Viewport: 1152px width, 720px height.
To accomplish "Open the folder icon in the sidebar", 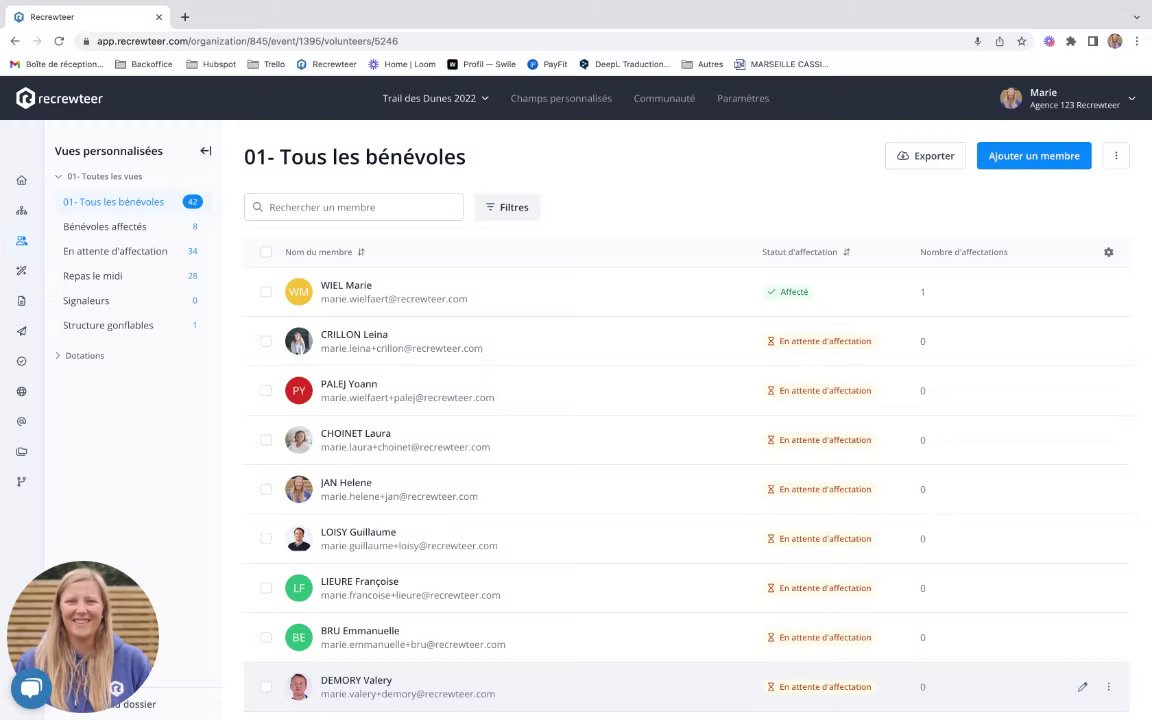I will point(21,452).
